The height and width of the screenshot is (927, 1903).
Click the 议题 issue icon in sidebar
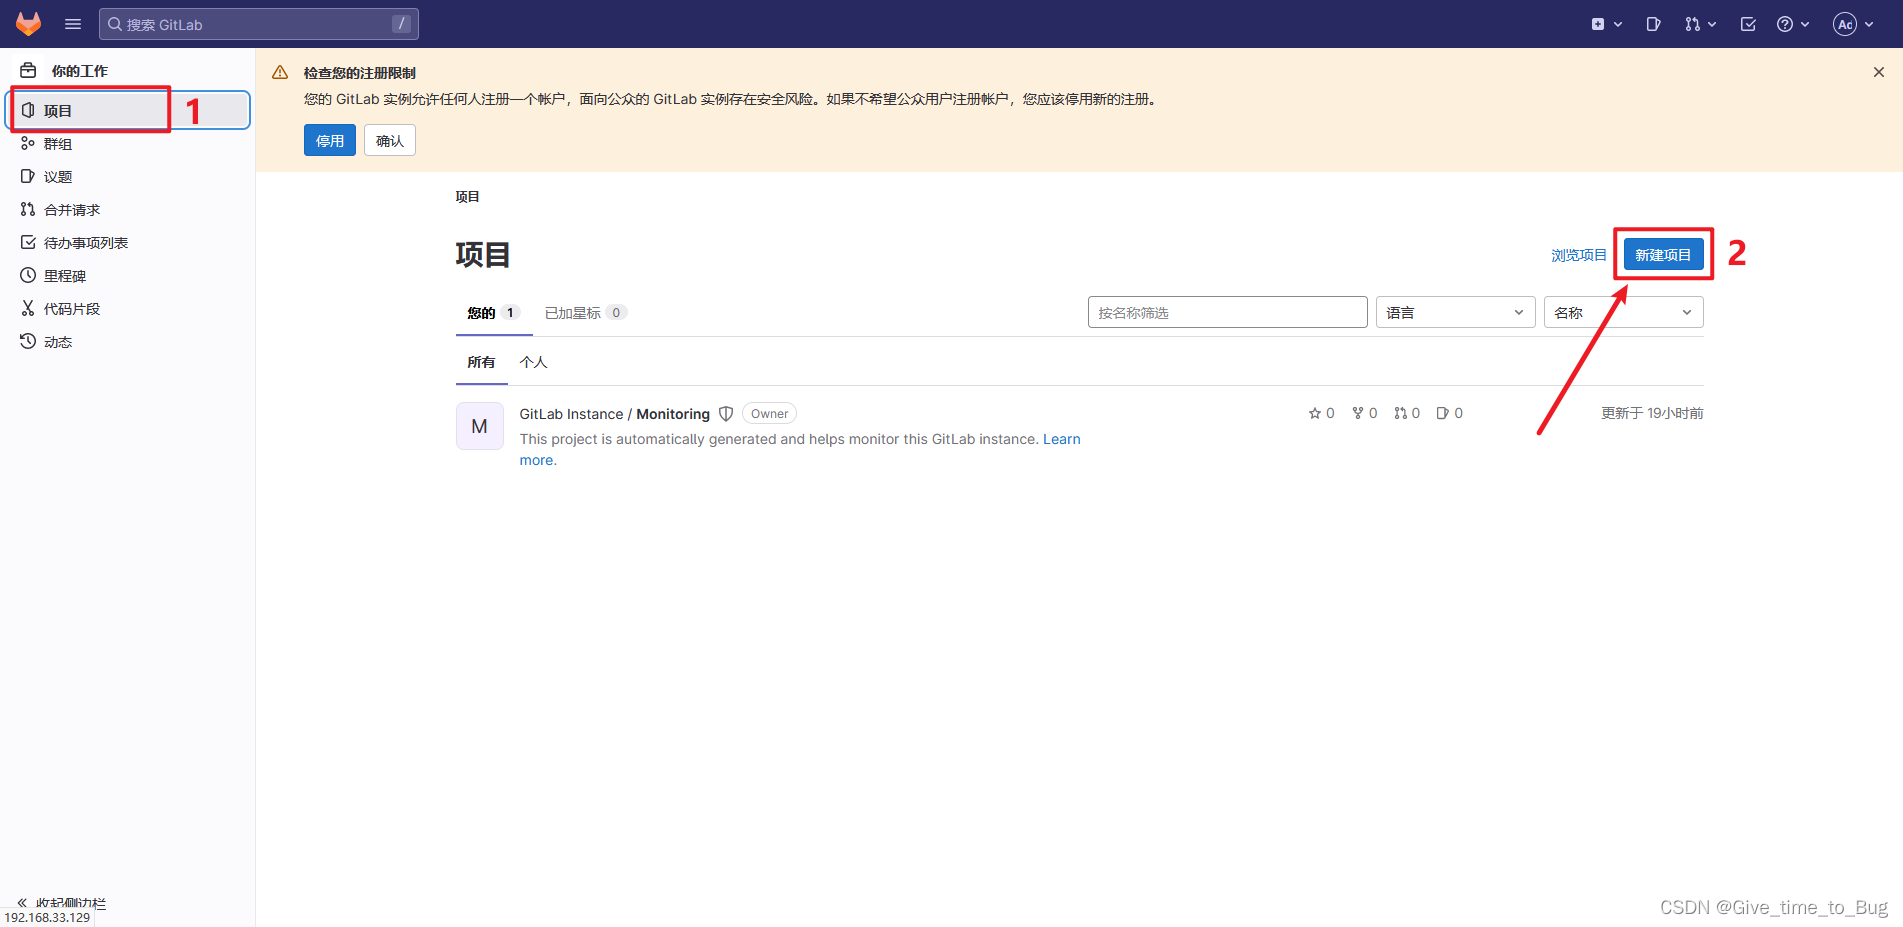pos(28,176)
